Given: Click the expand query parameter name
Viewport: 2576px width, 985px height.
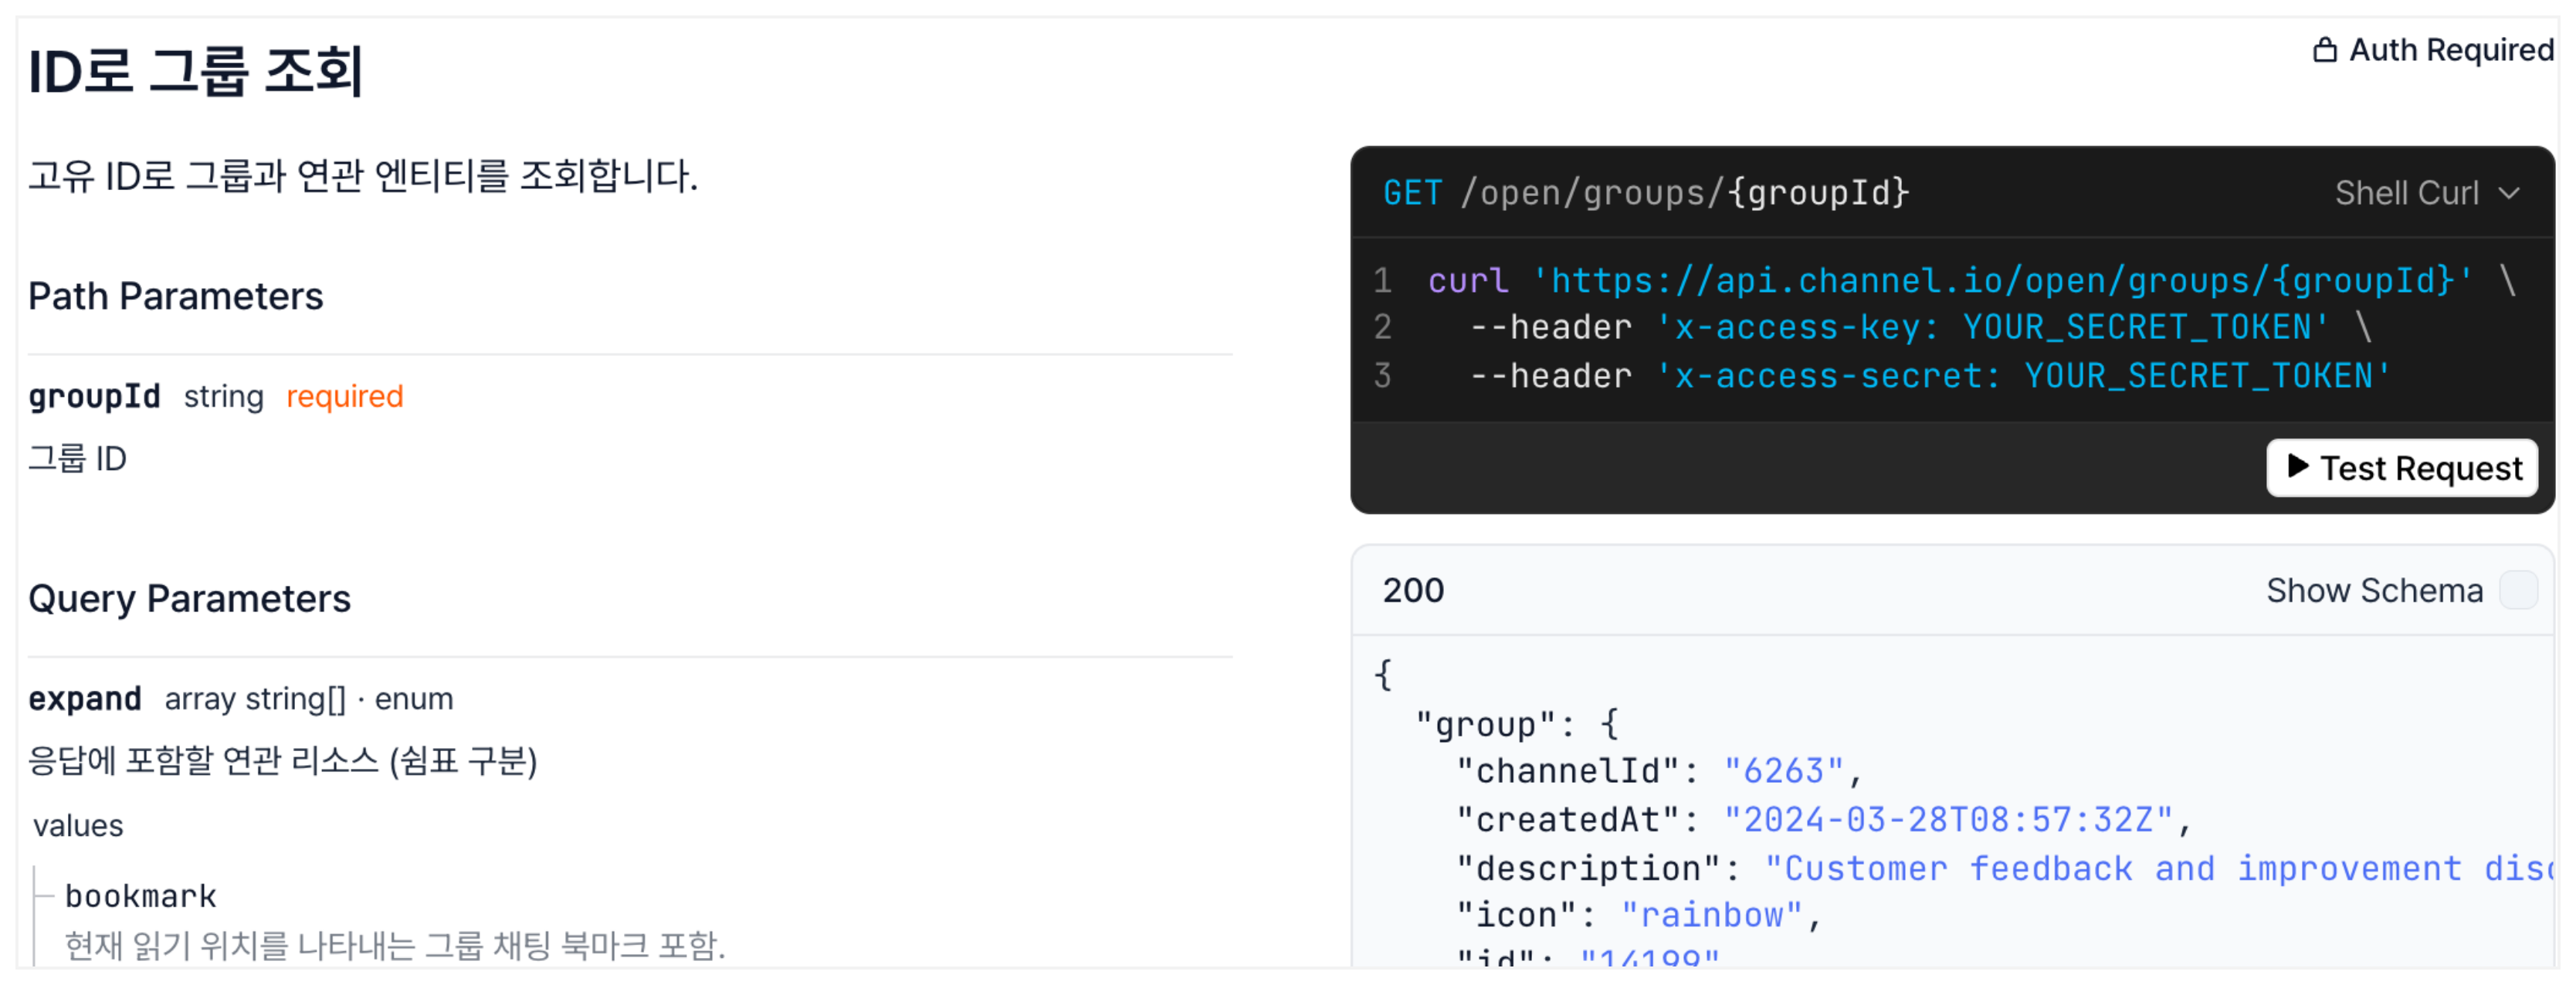Looking at the screenshot, I should (x=84, y=698).
